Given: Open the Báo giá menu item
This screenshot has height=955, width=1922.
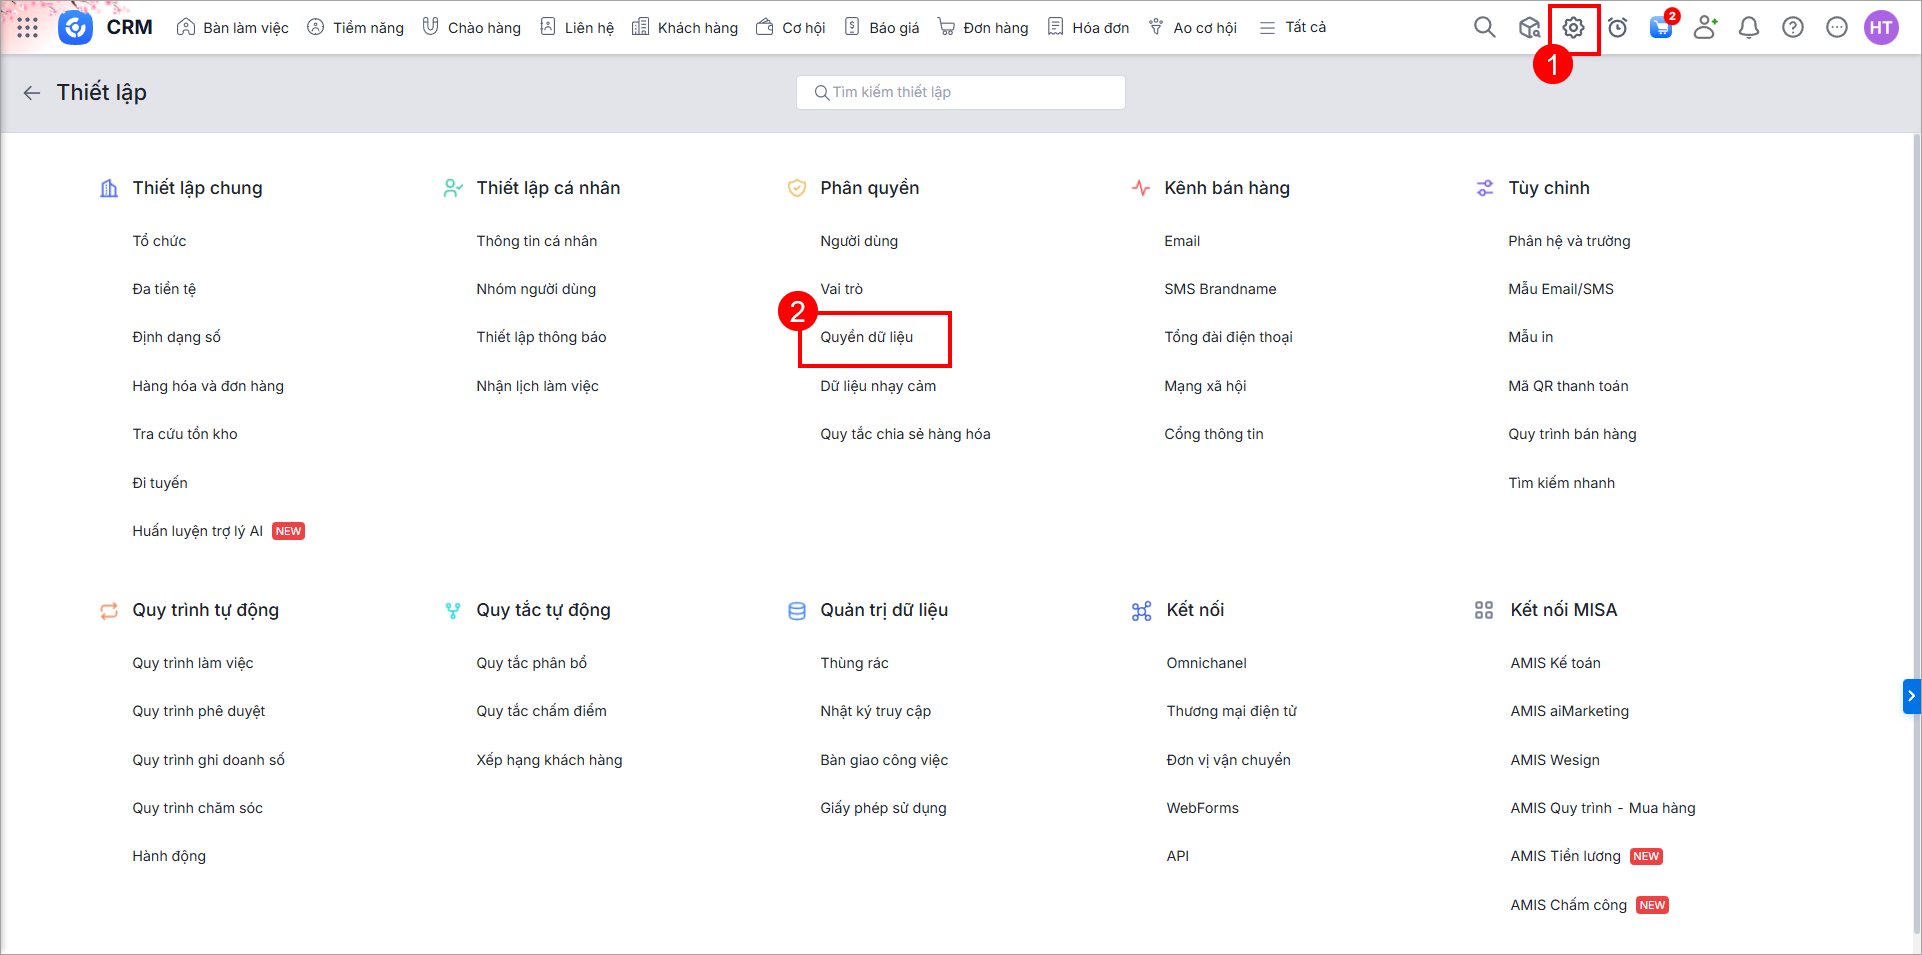Looking at the screenshot, I should (882, 28).
